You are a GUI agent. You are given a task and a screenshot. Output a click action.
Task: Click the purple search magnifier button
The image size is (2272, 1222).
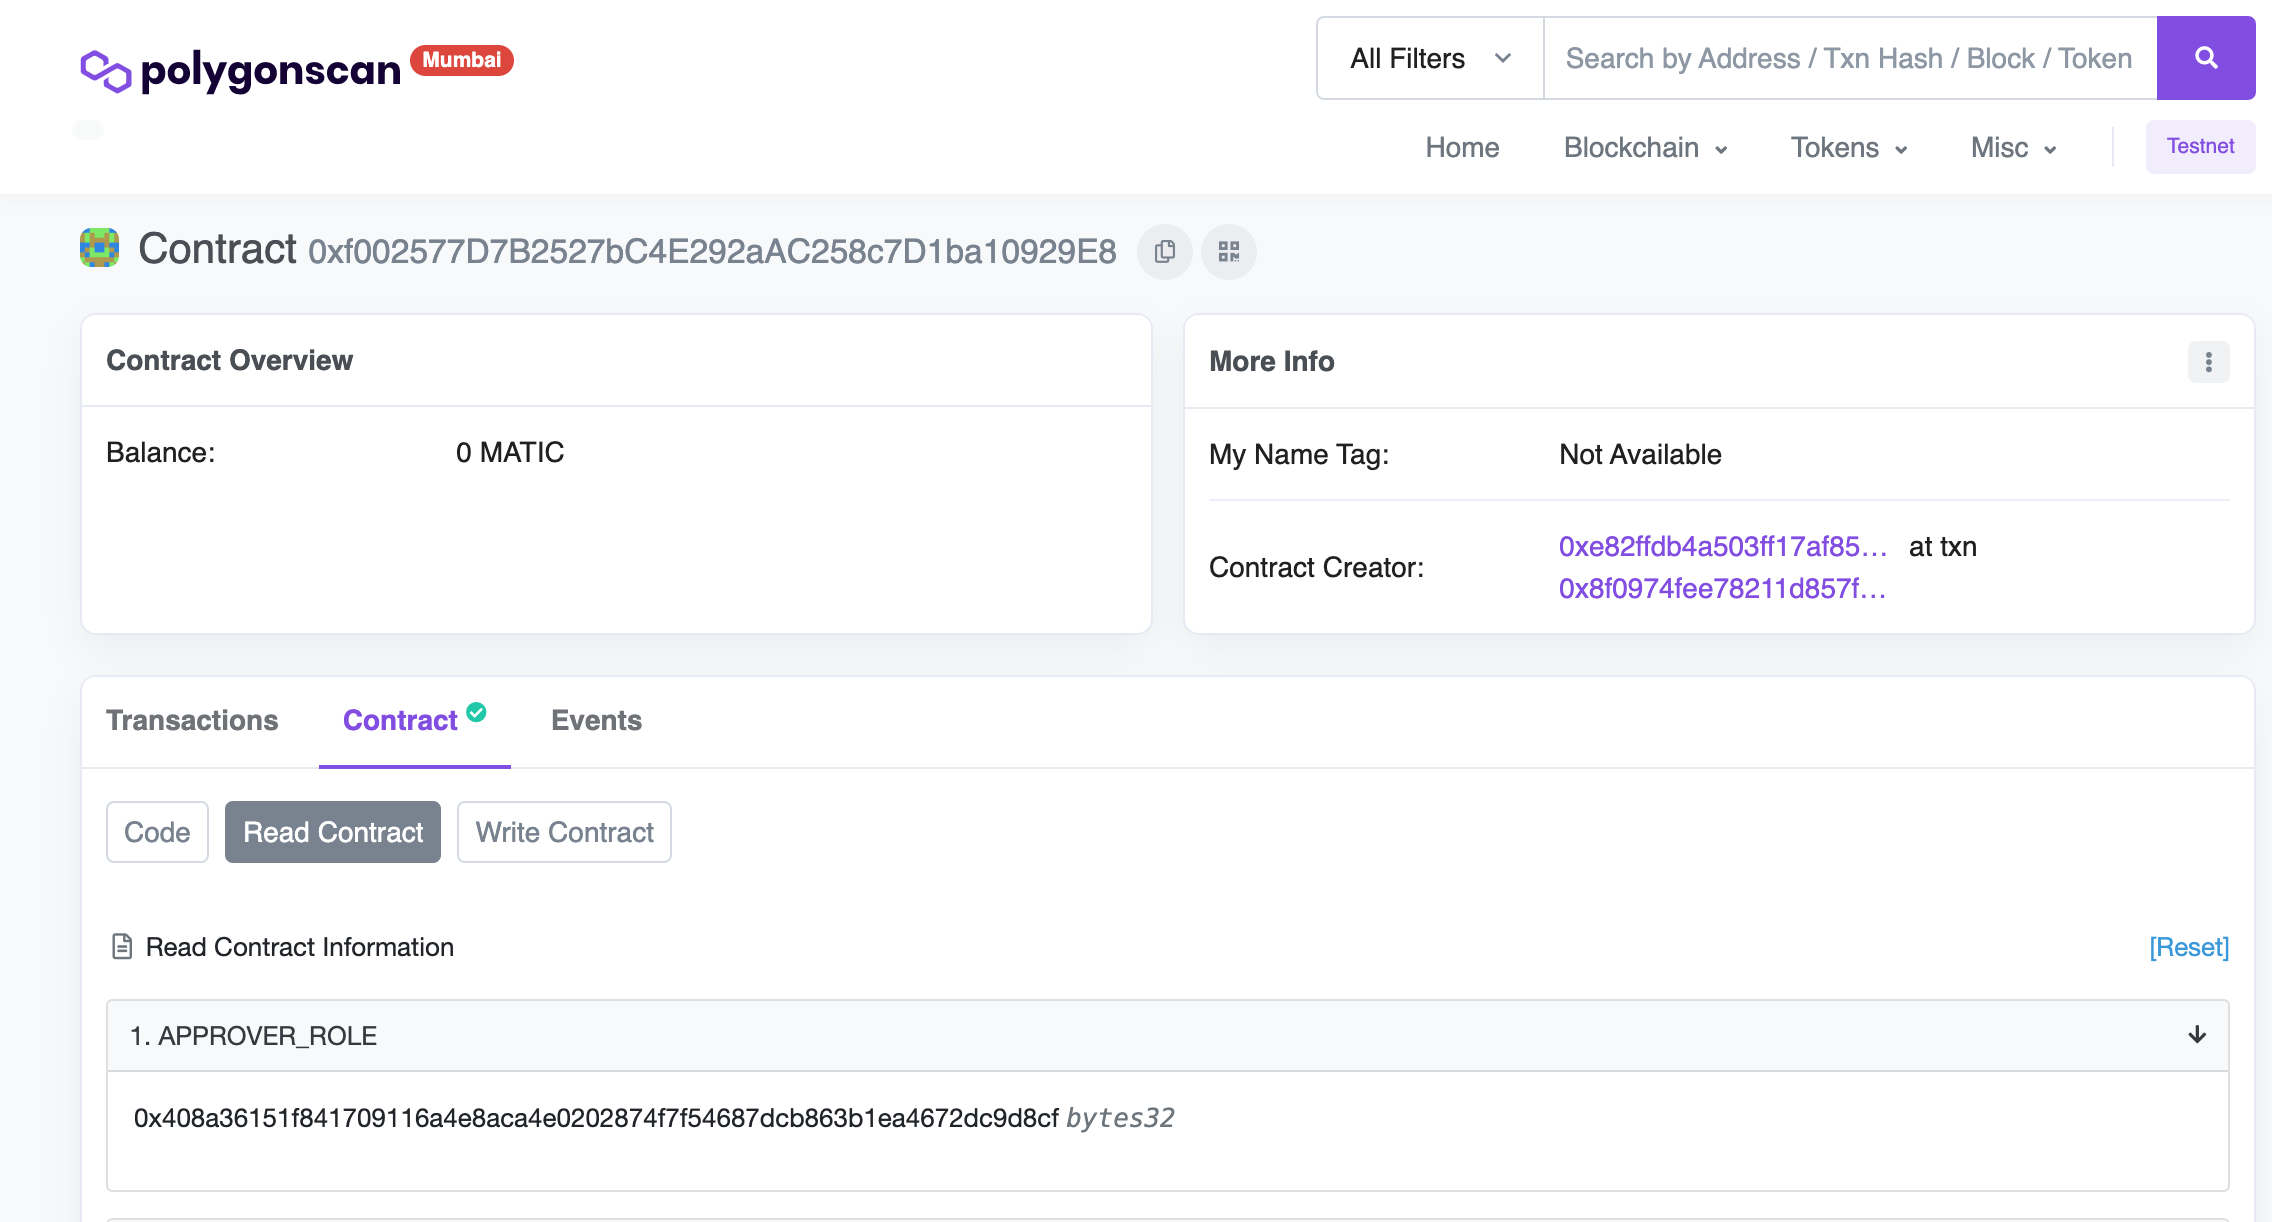pyautogui.click(x=2205, y=58)
